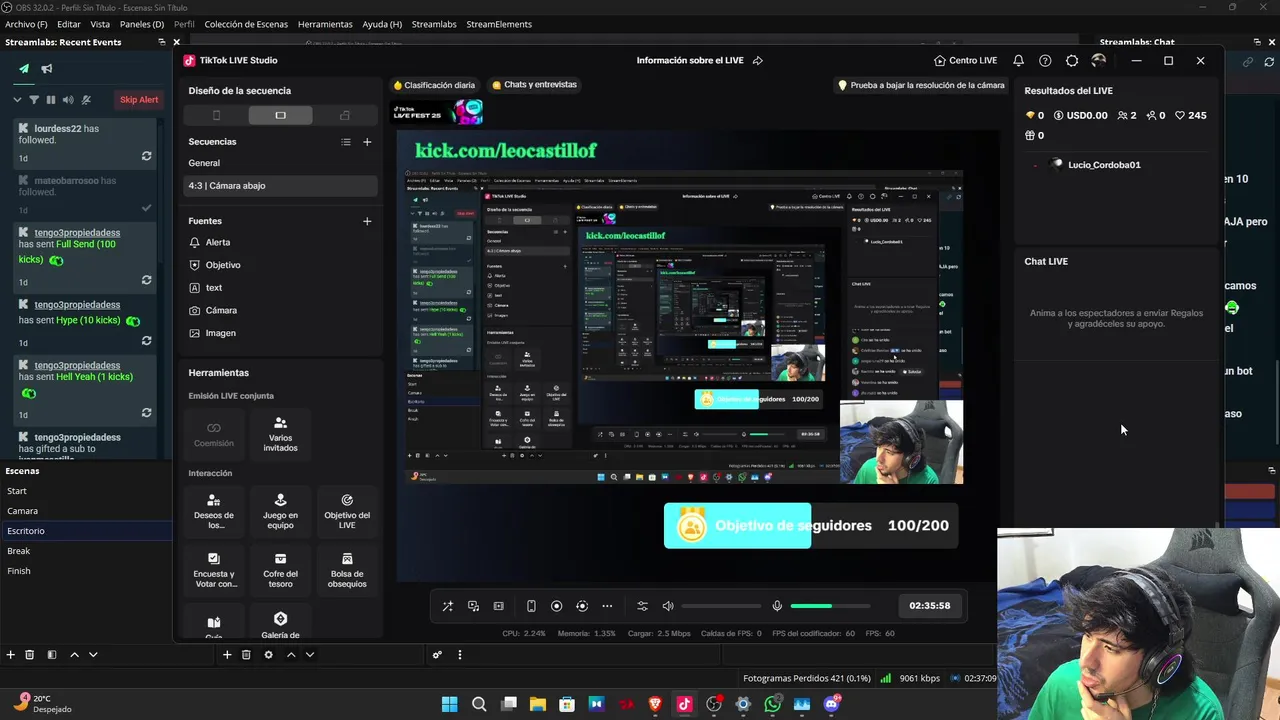Switch to Escritorio scene

pyautogui.click(x=86, y=531)
